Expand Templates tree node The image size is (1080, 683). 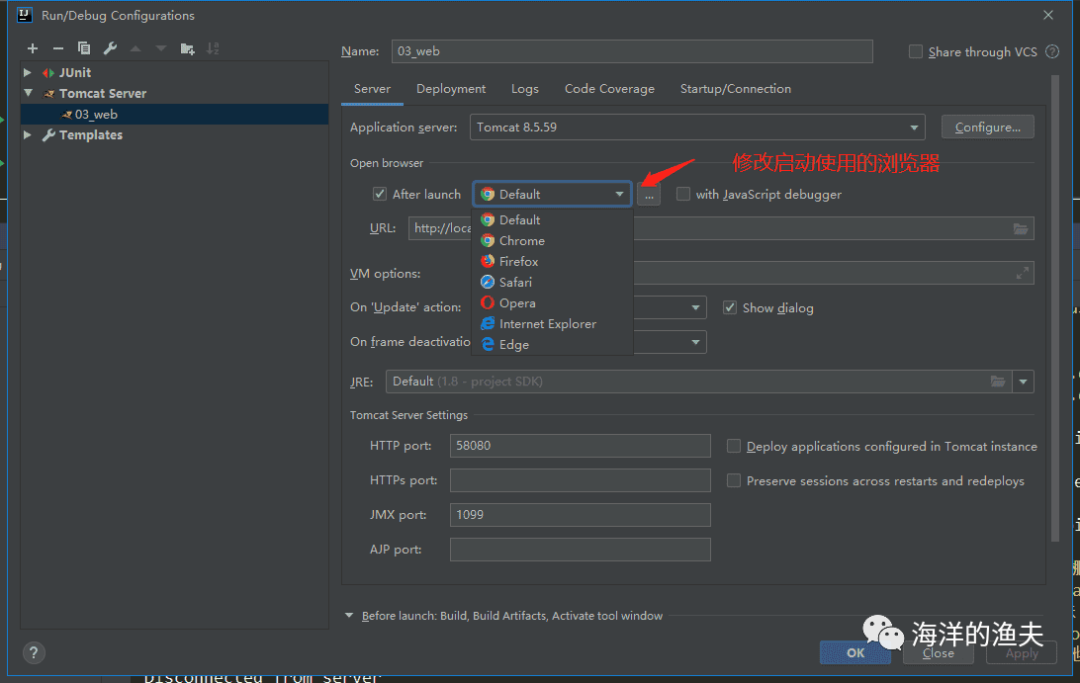(28, 135)
